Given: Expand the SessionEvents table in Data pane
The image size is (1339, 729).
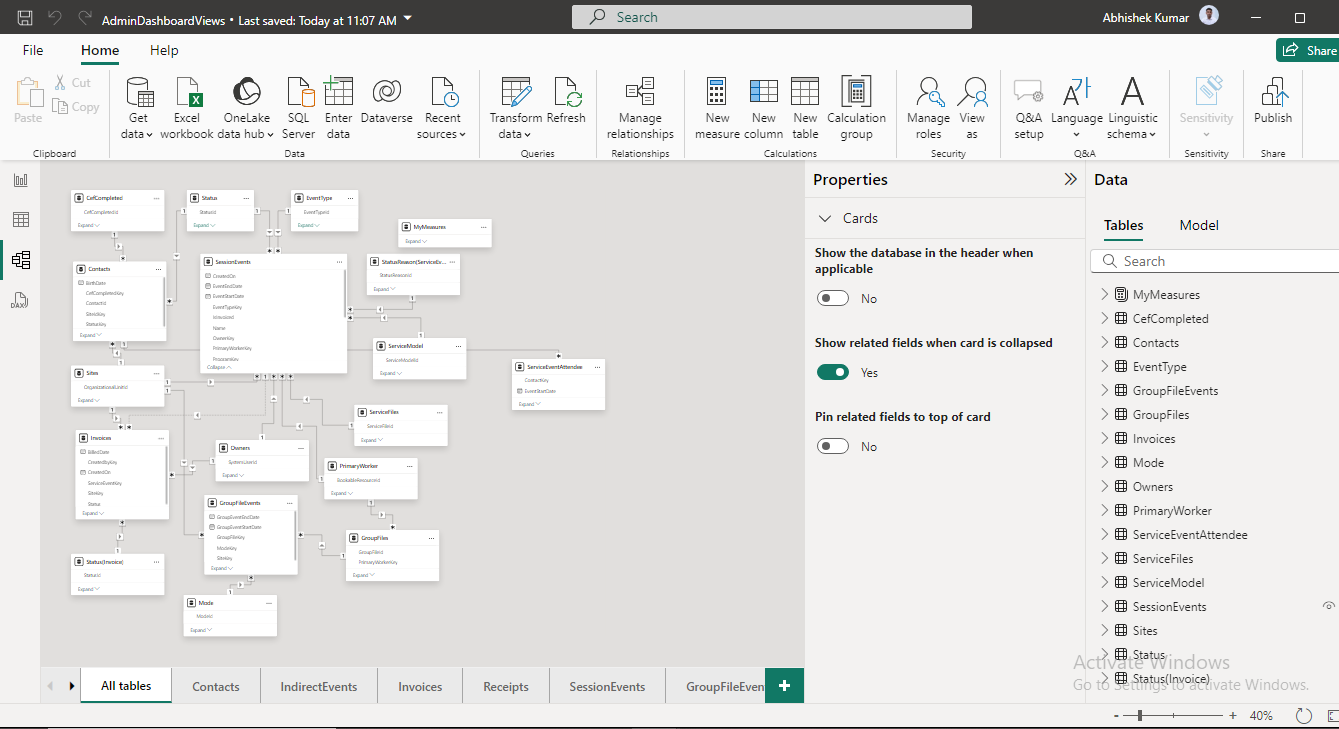Looking at the screenshot, I should [1105, 606].
